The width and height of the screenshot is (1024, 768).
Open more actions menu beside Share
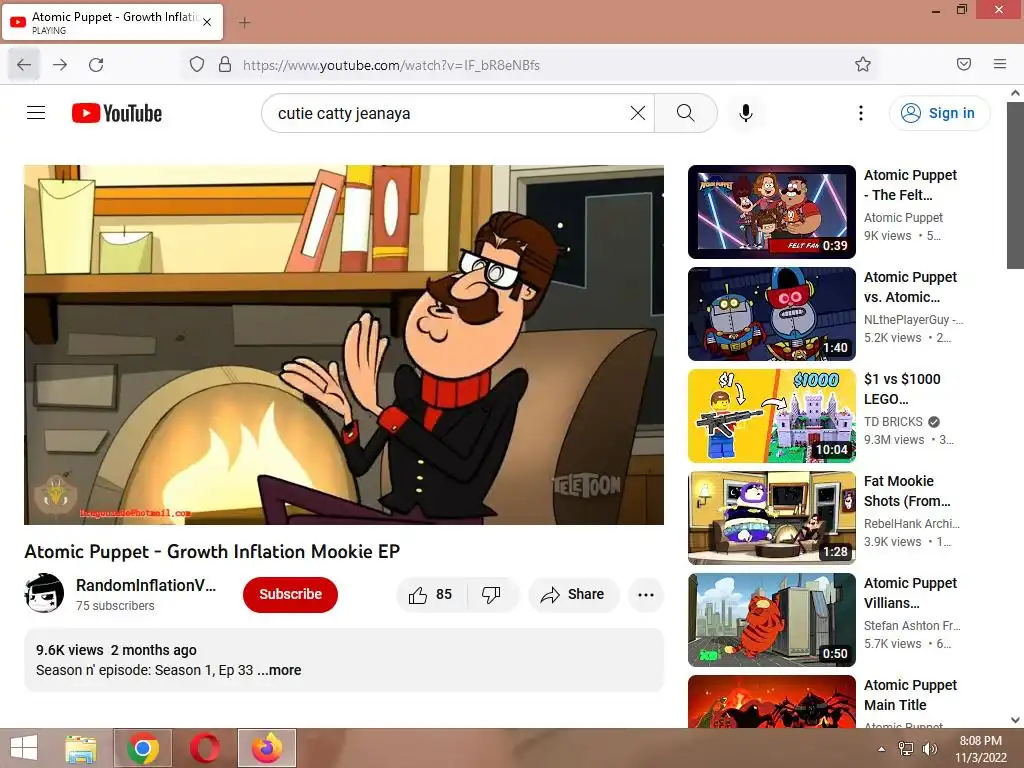coord(646,595)
